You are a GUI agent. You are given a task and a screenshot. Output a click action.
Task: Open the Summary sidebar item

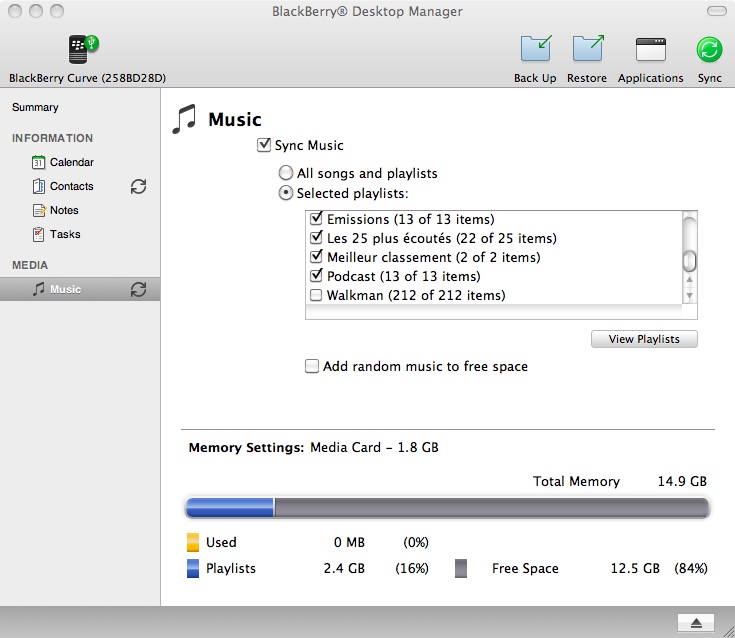35,107
